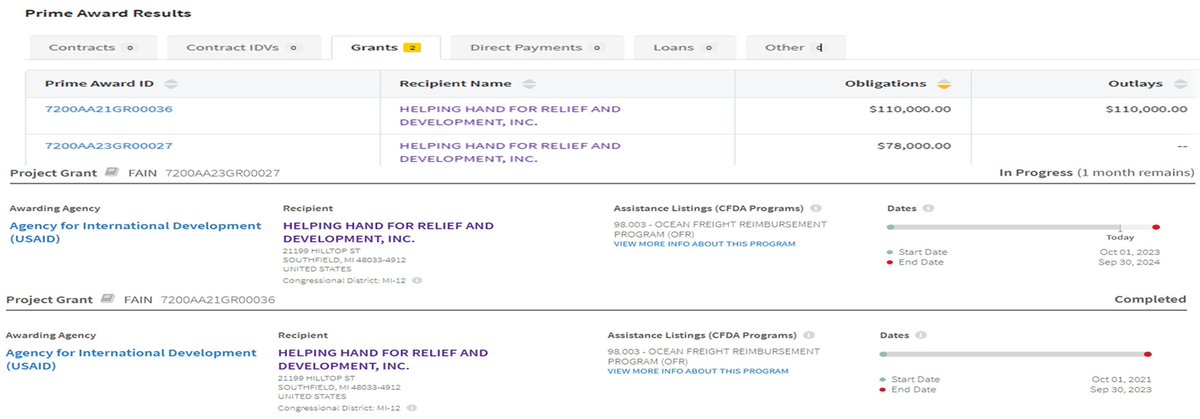Click glossary icon beside In Progress Project Grant
The image size is (1200, 419).
coord(111,173)
